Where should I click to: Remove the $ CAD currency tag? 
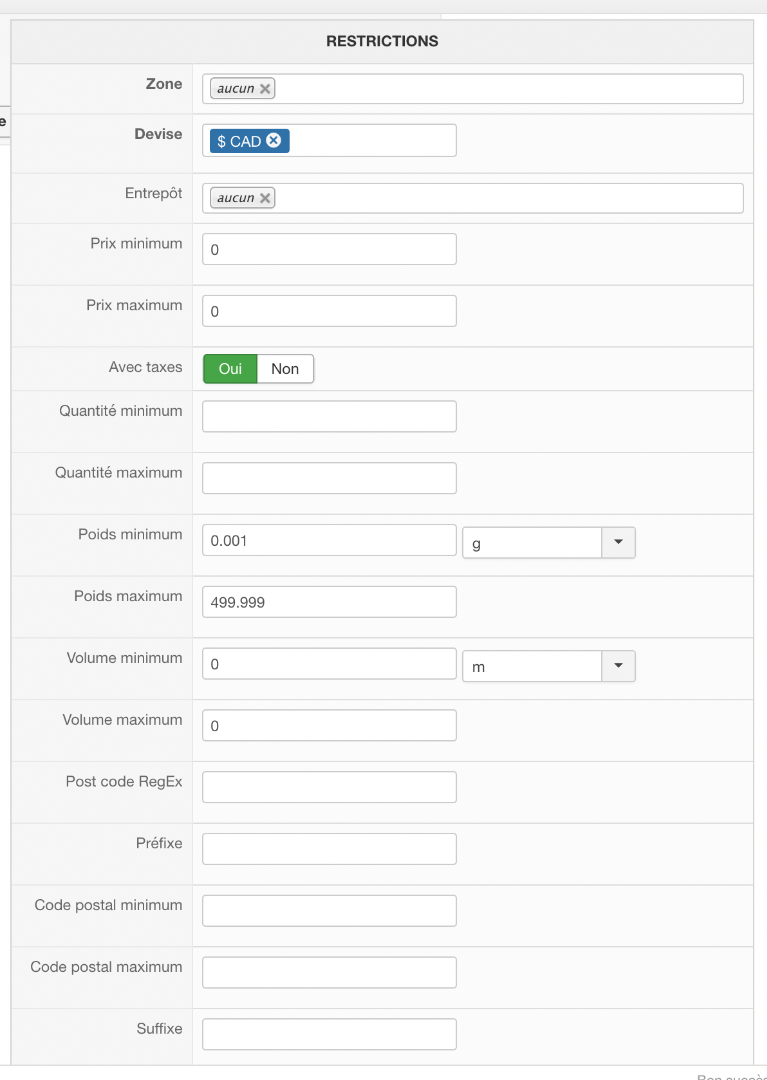click(274, 141)
